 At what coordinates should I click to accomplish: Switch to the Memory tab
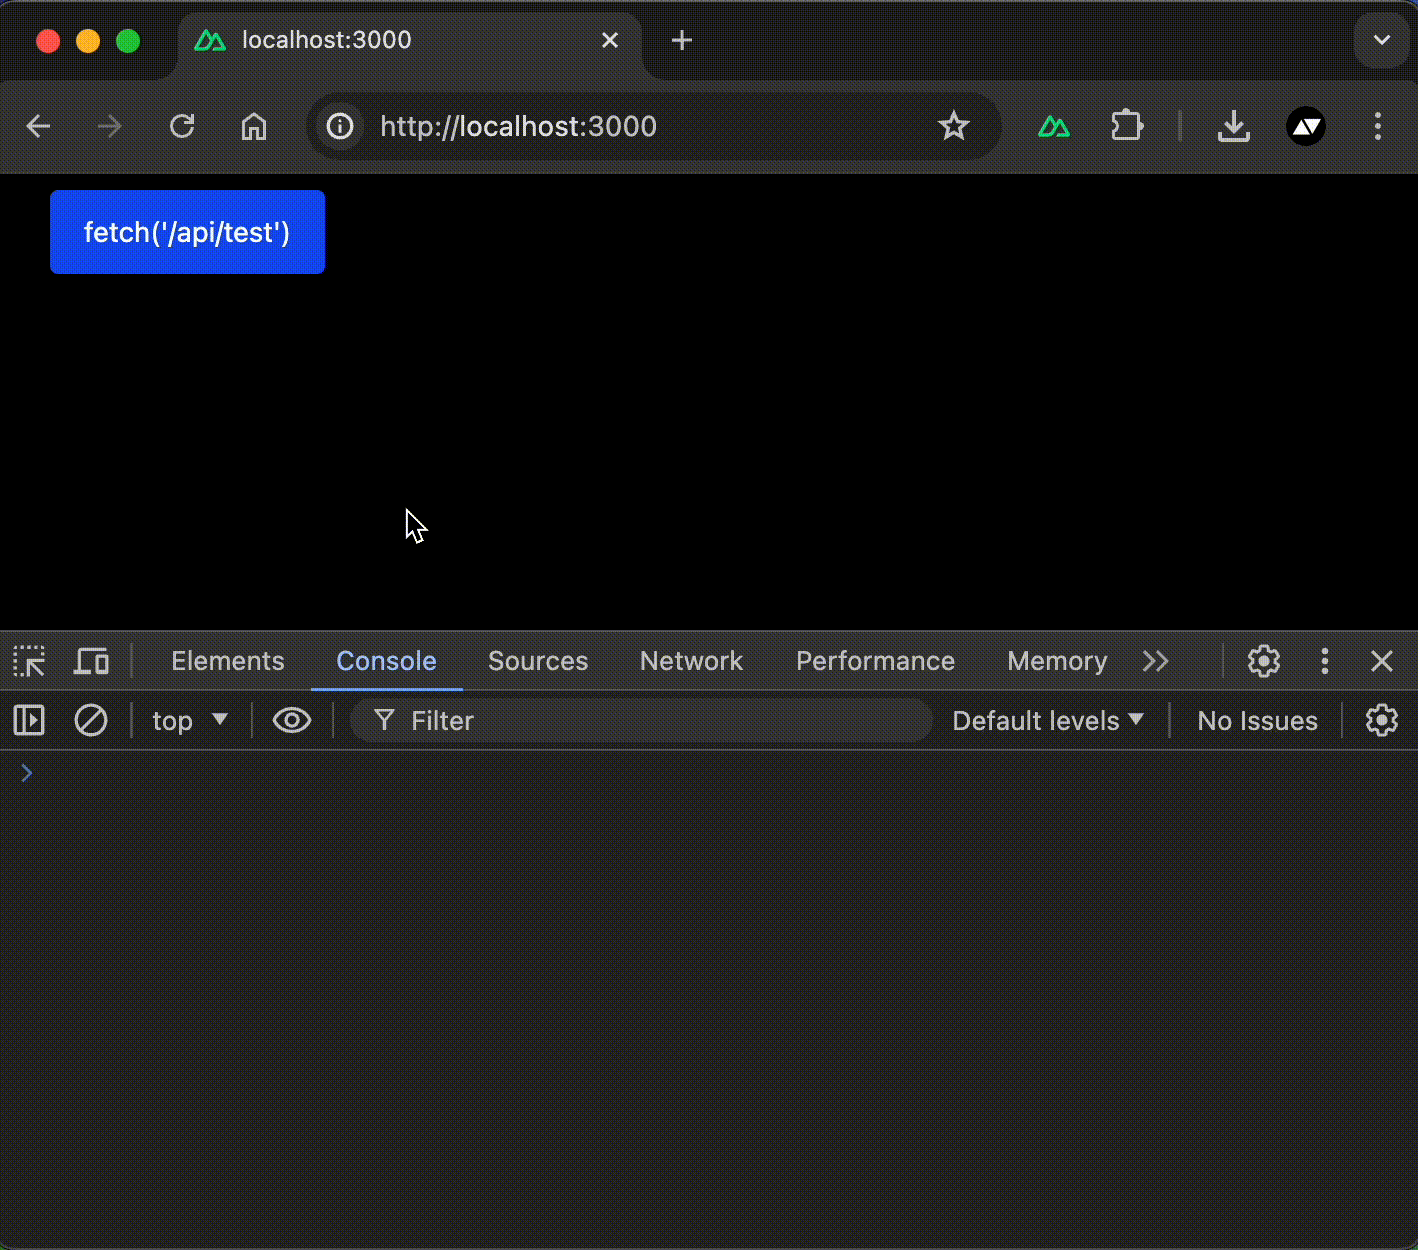pos(1058,661)
